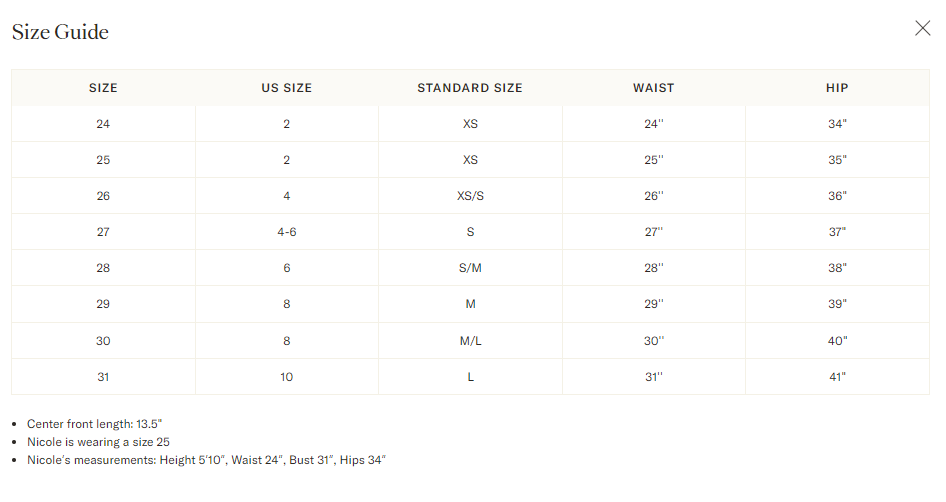Click the WAIST column header

click(654, 88)
